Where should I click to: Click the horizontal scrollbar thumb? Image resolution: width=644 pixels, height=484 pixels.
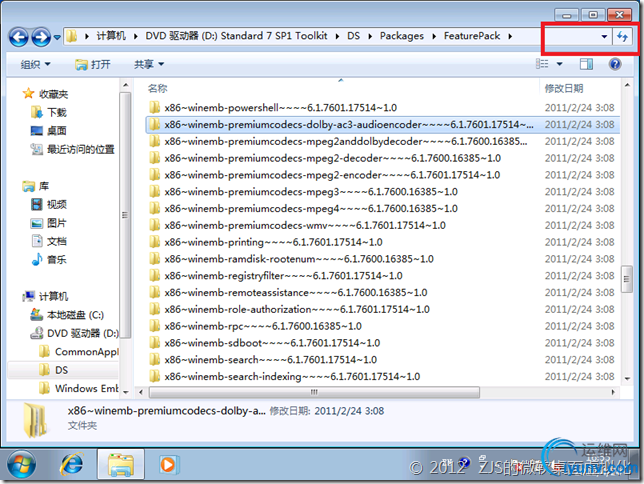click(x=314, y=392)
